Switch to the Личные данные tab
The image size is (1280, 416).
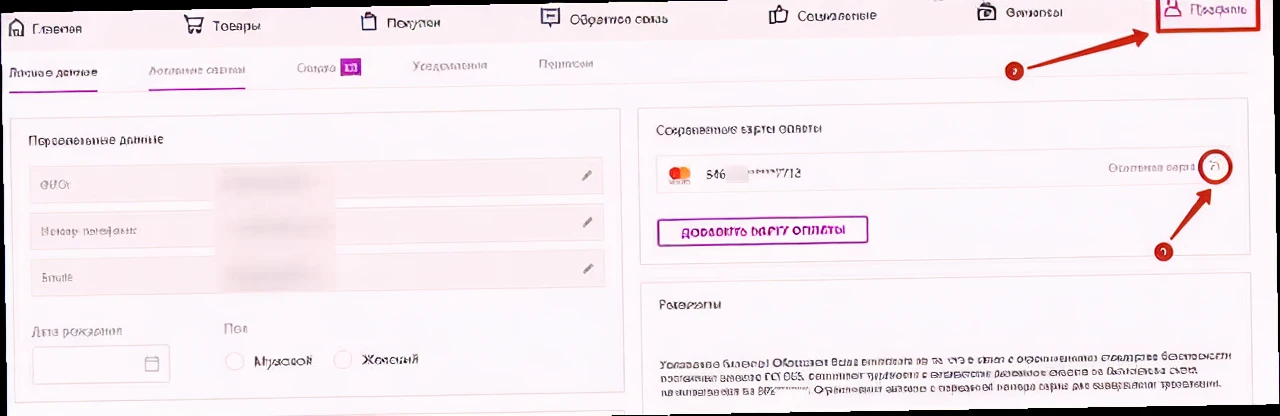click(x=53, y=73)
